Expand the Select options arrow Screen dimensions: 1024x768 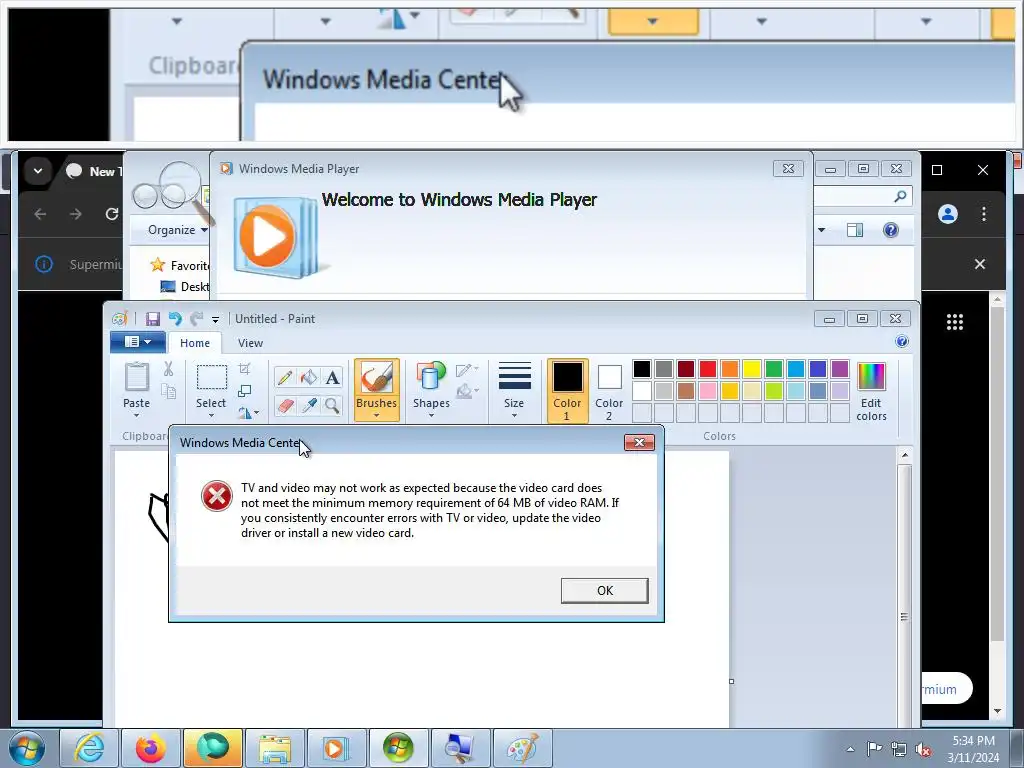click(211, 415)
